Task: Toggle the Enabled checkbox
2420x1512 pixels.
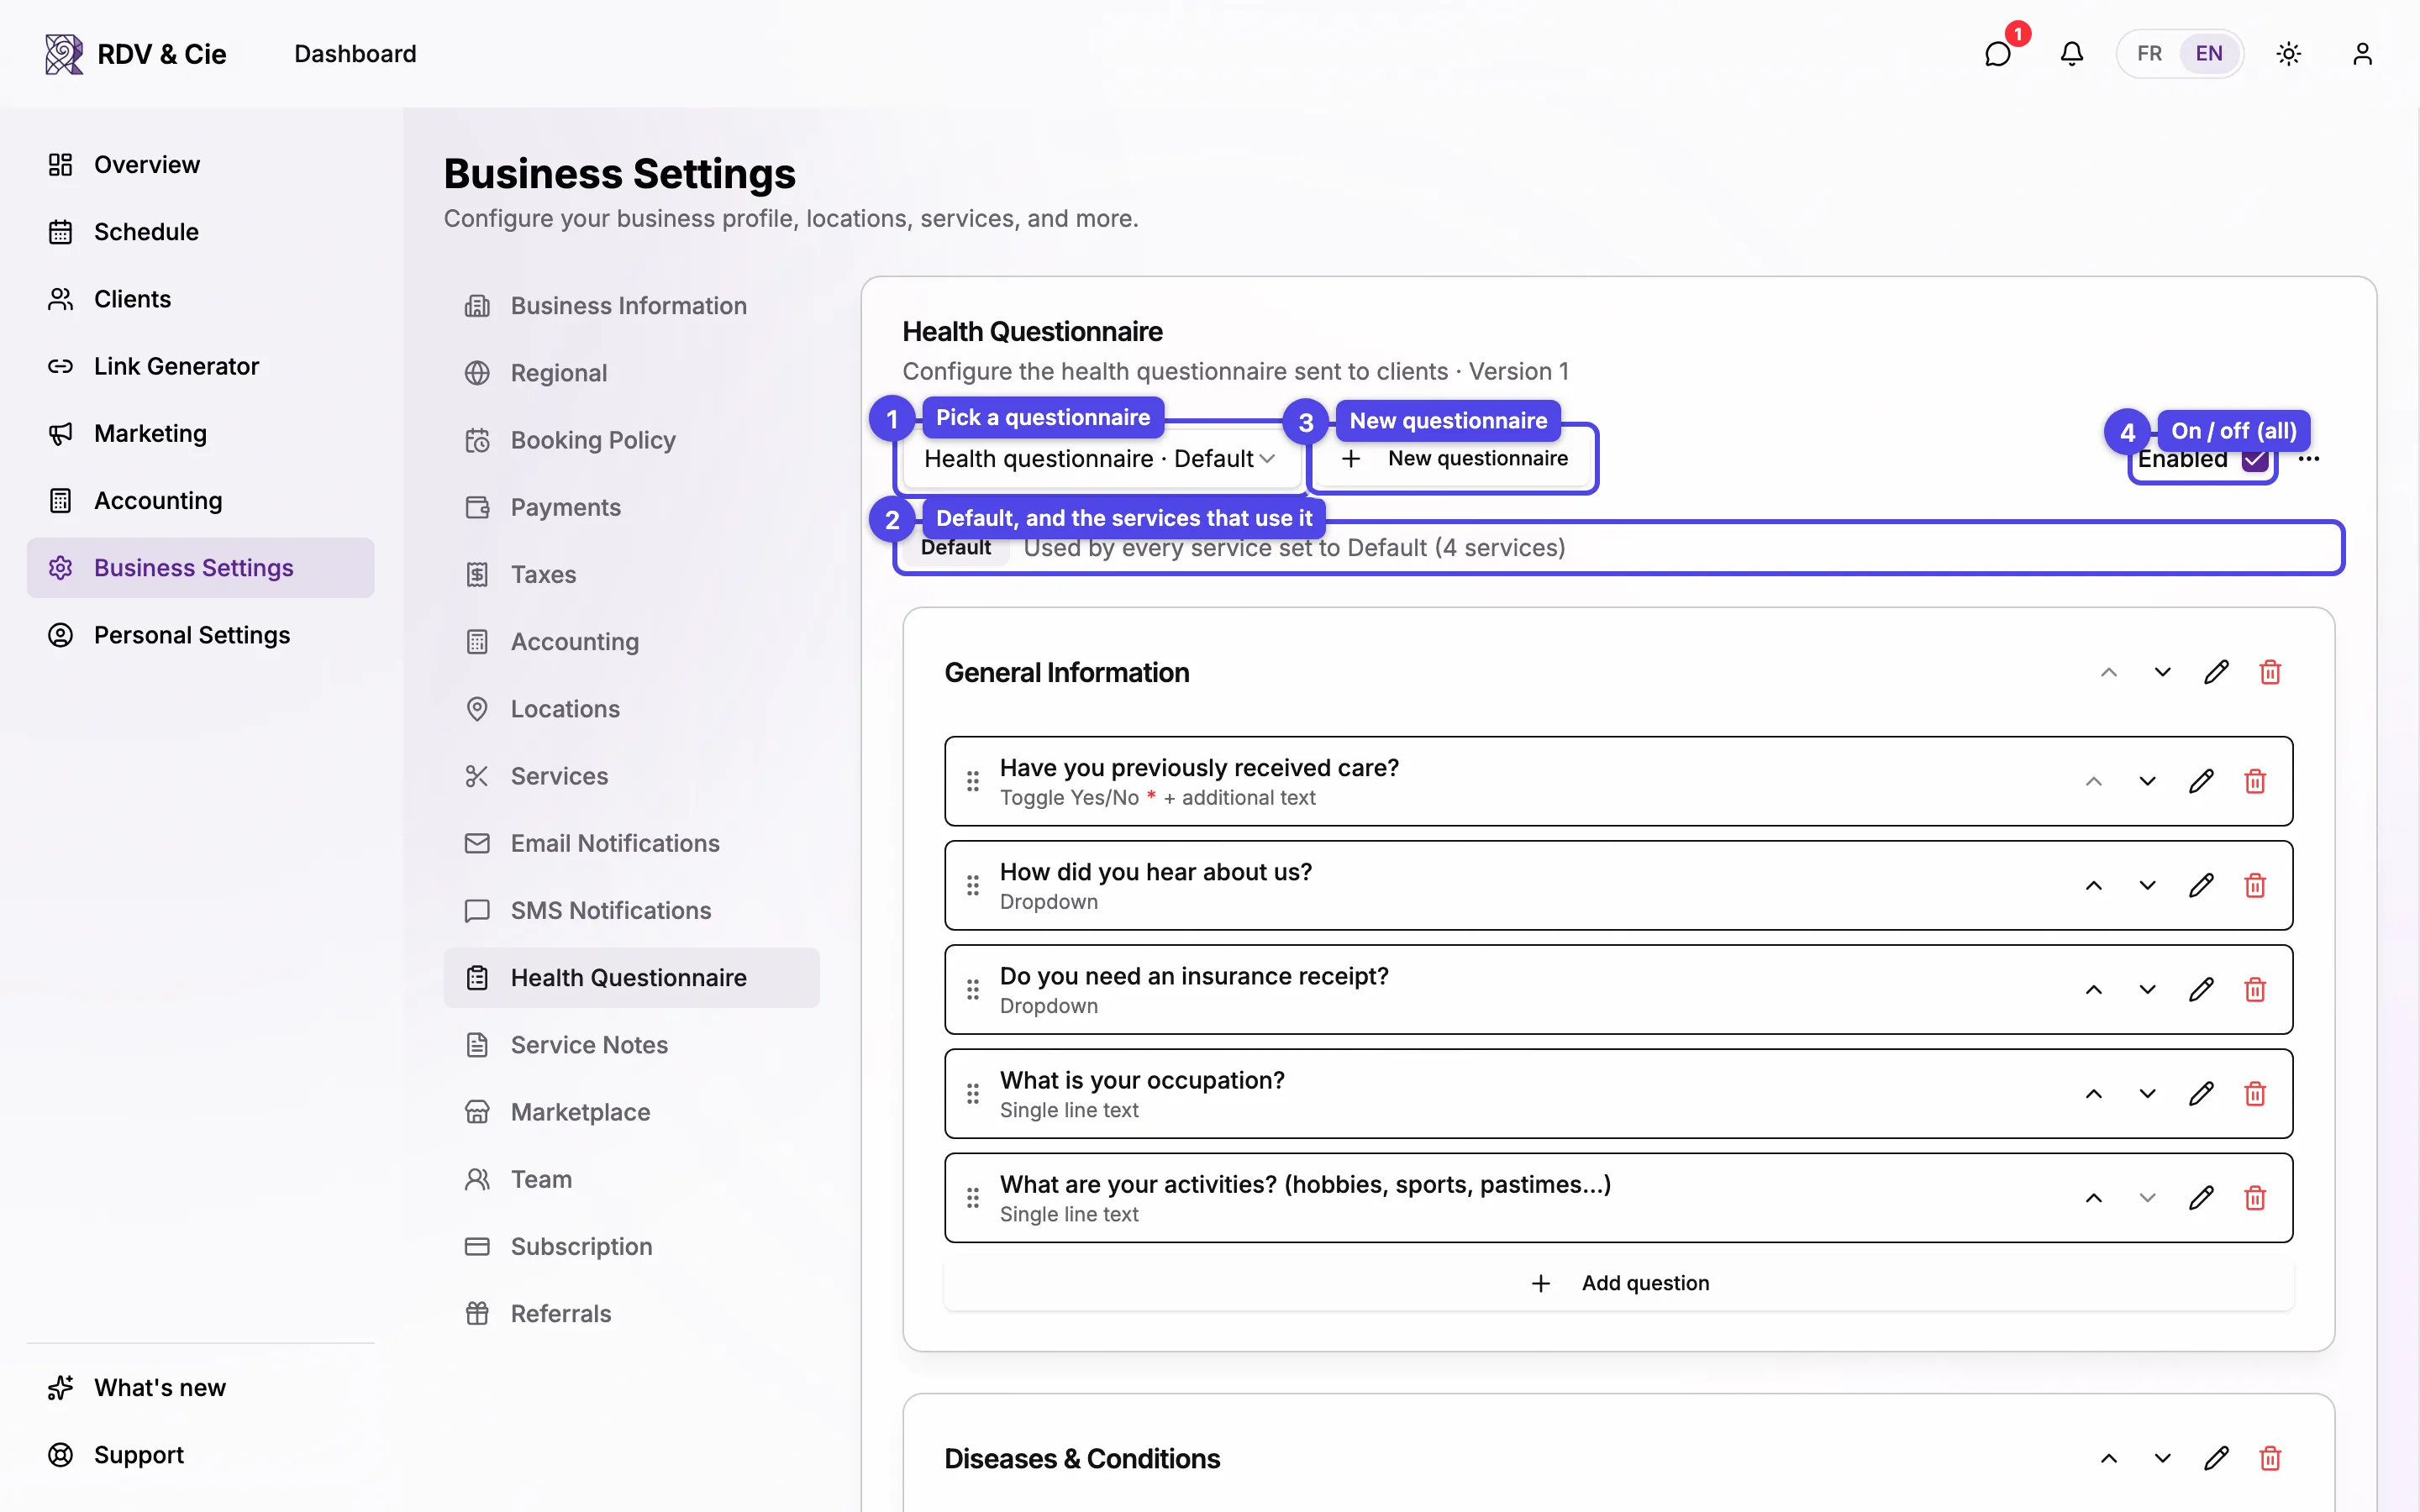Action: click(x=2254, y=460)
